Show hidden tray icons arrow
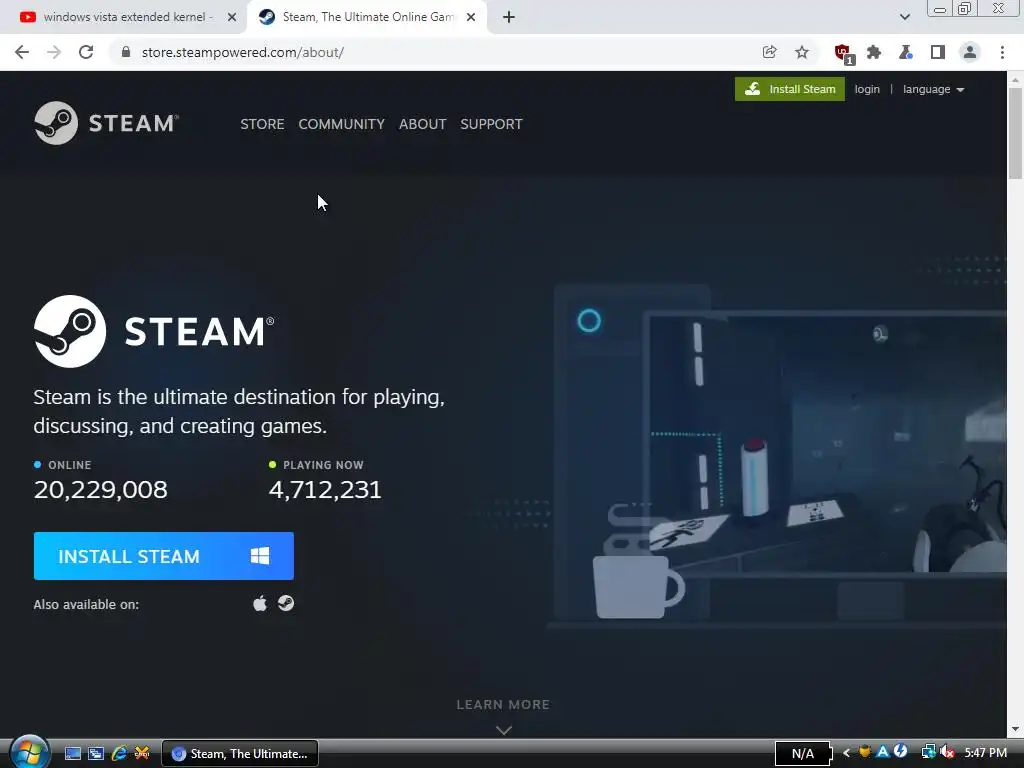Screen dimensions: 1024x768 tap(846, 753)
